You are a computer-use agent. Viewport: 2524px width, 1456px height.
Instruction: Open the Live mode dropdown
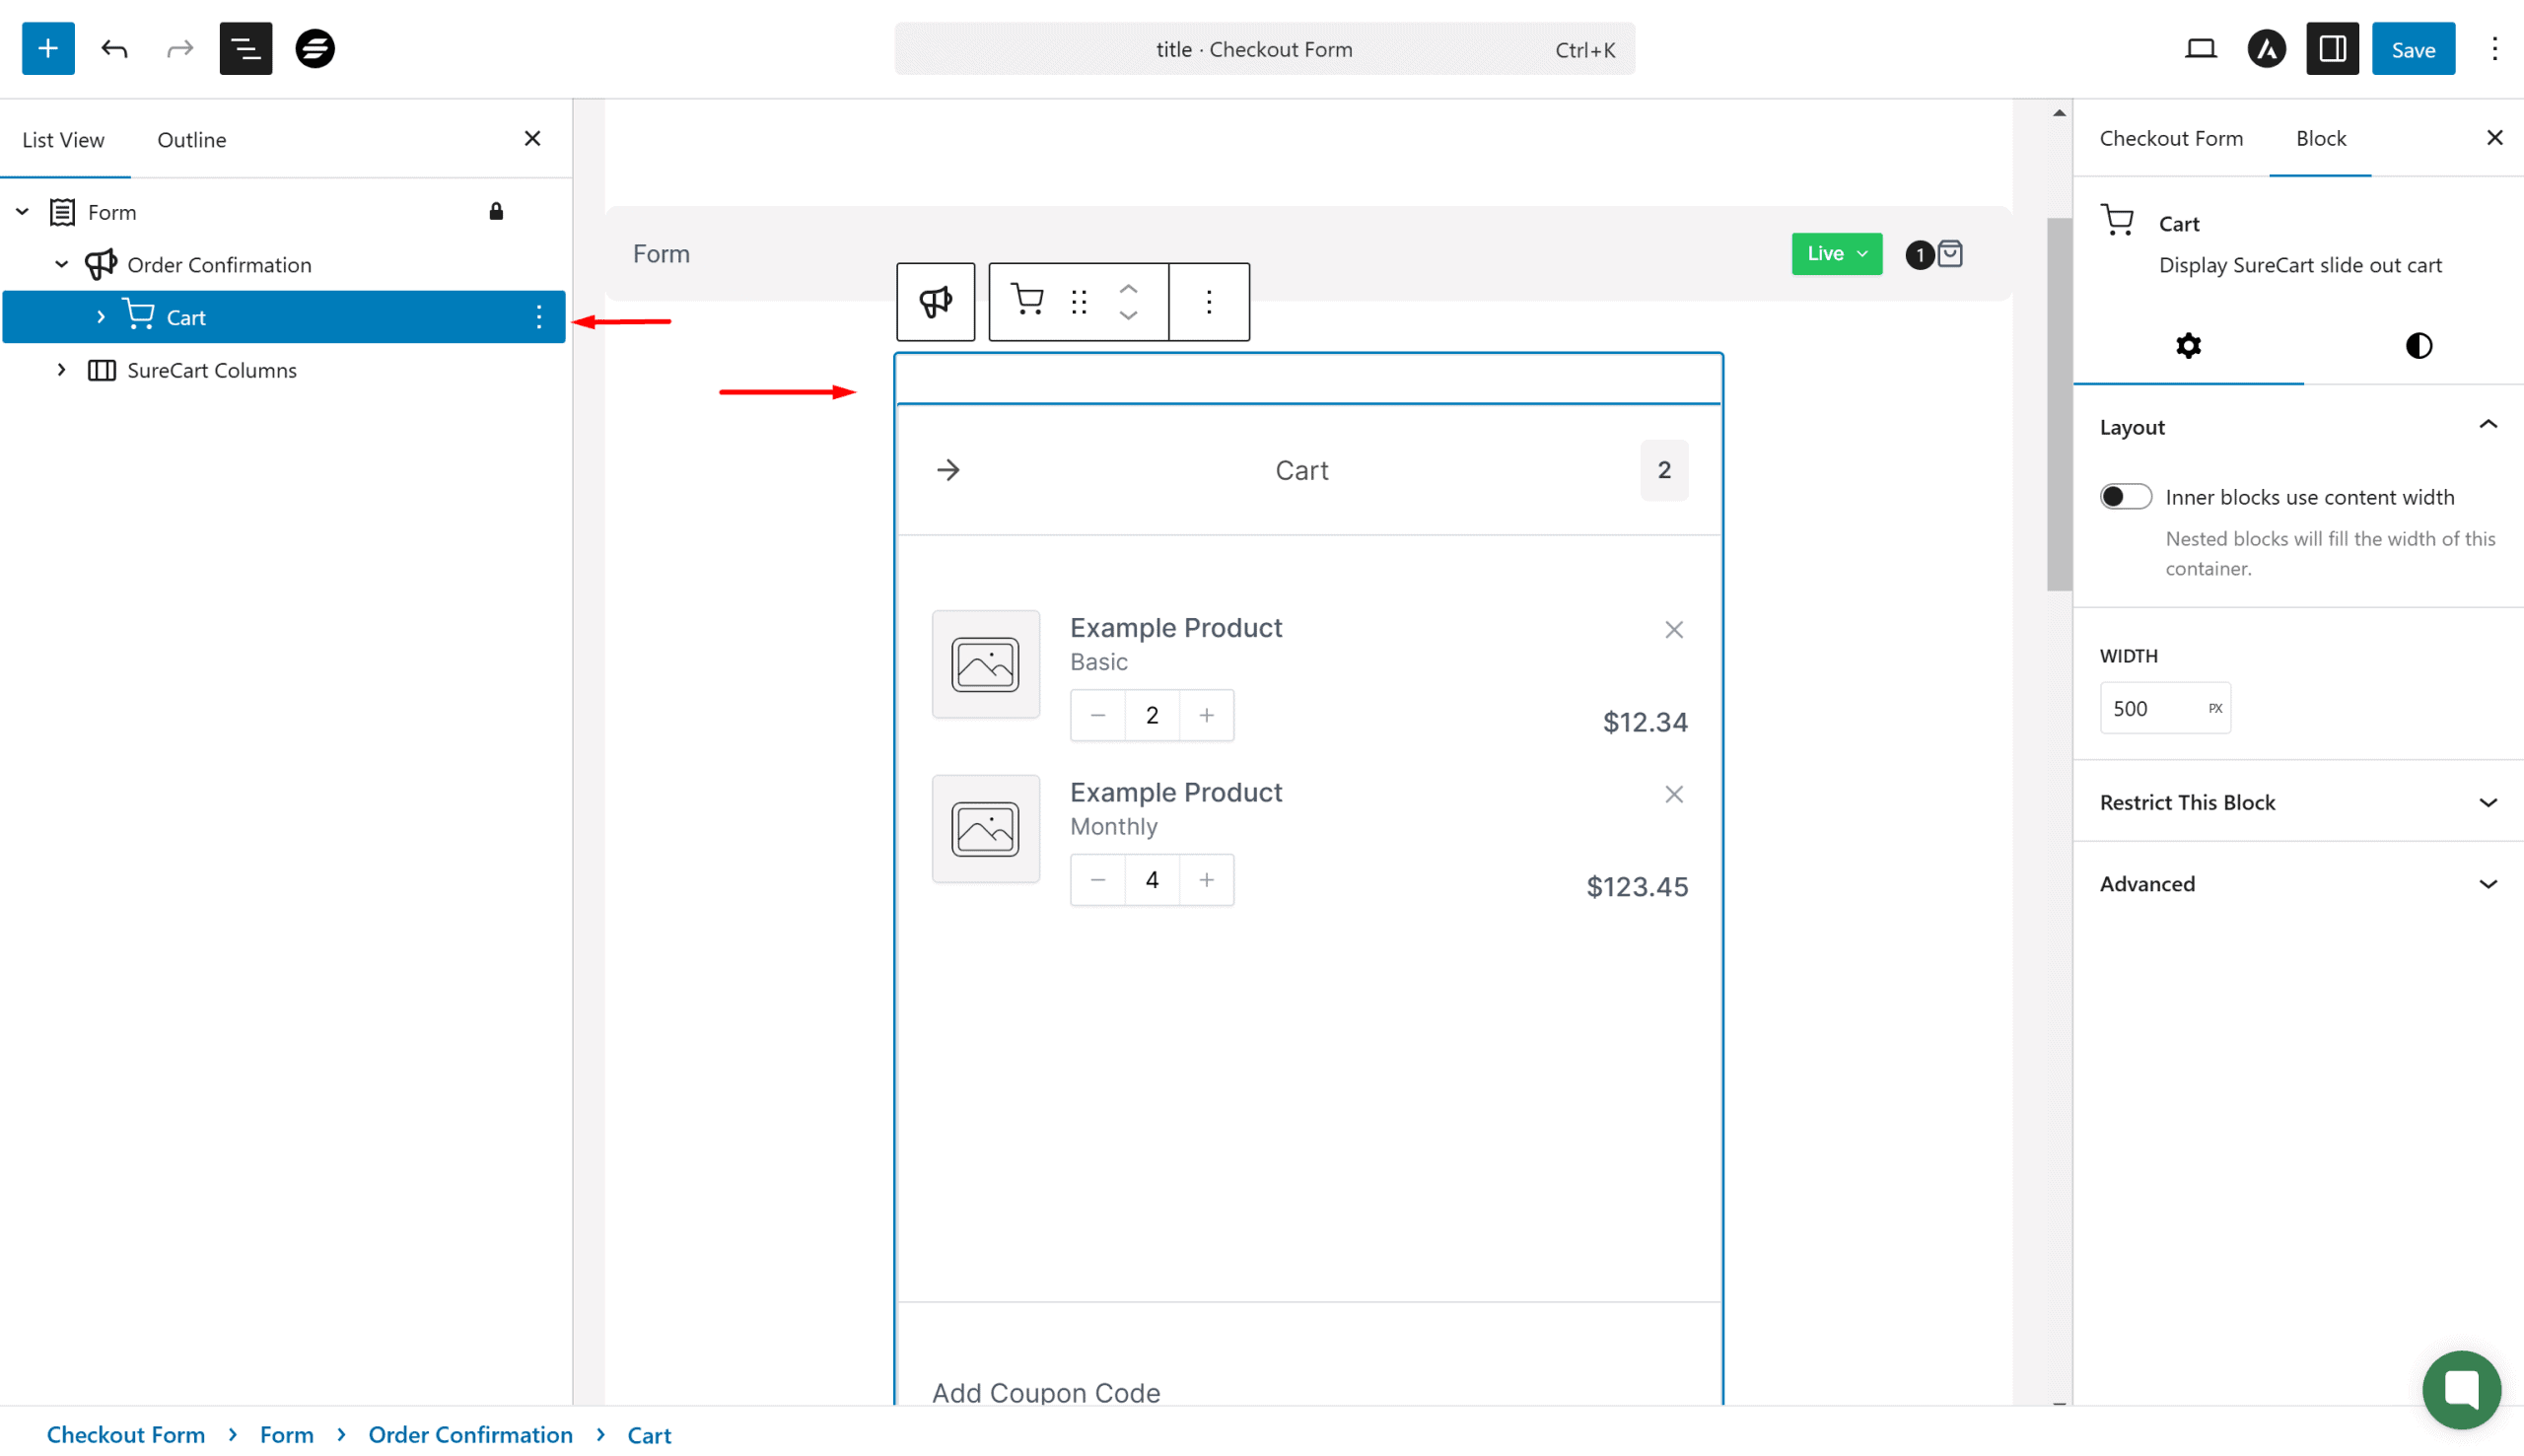(1836, 254)
